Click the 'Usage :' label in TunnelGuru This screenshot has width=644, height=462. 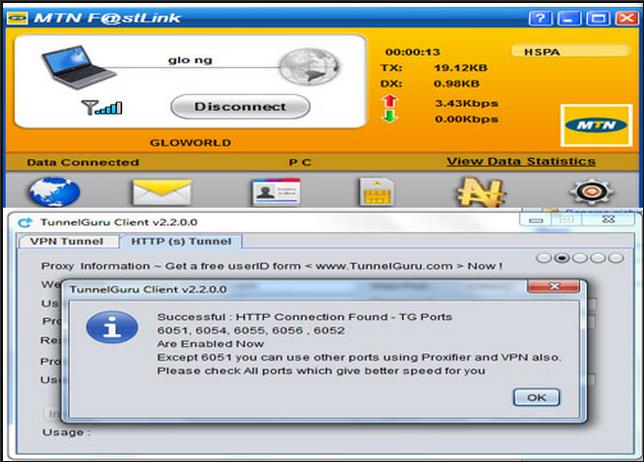(x=67, y=432)
